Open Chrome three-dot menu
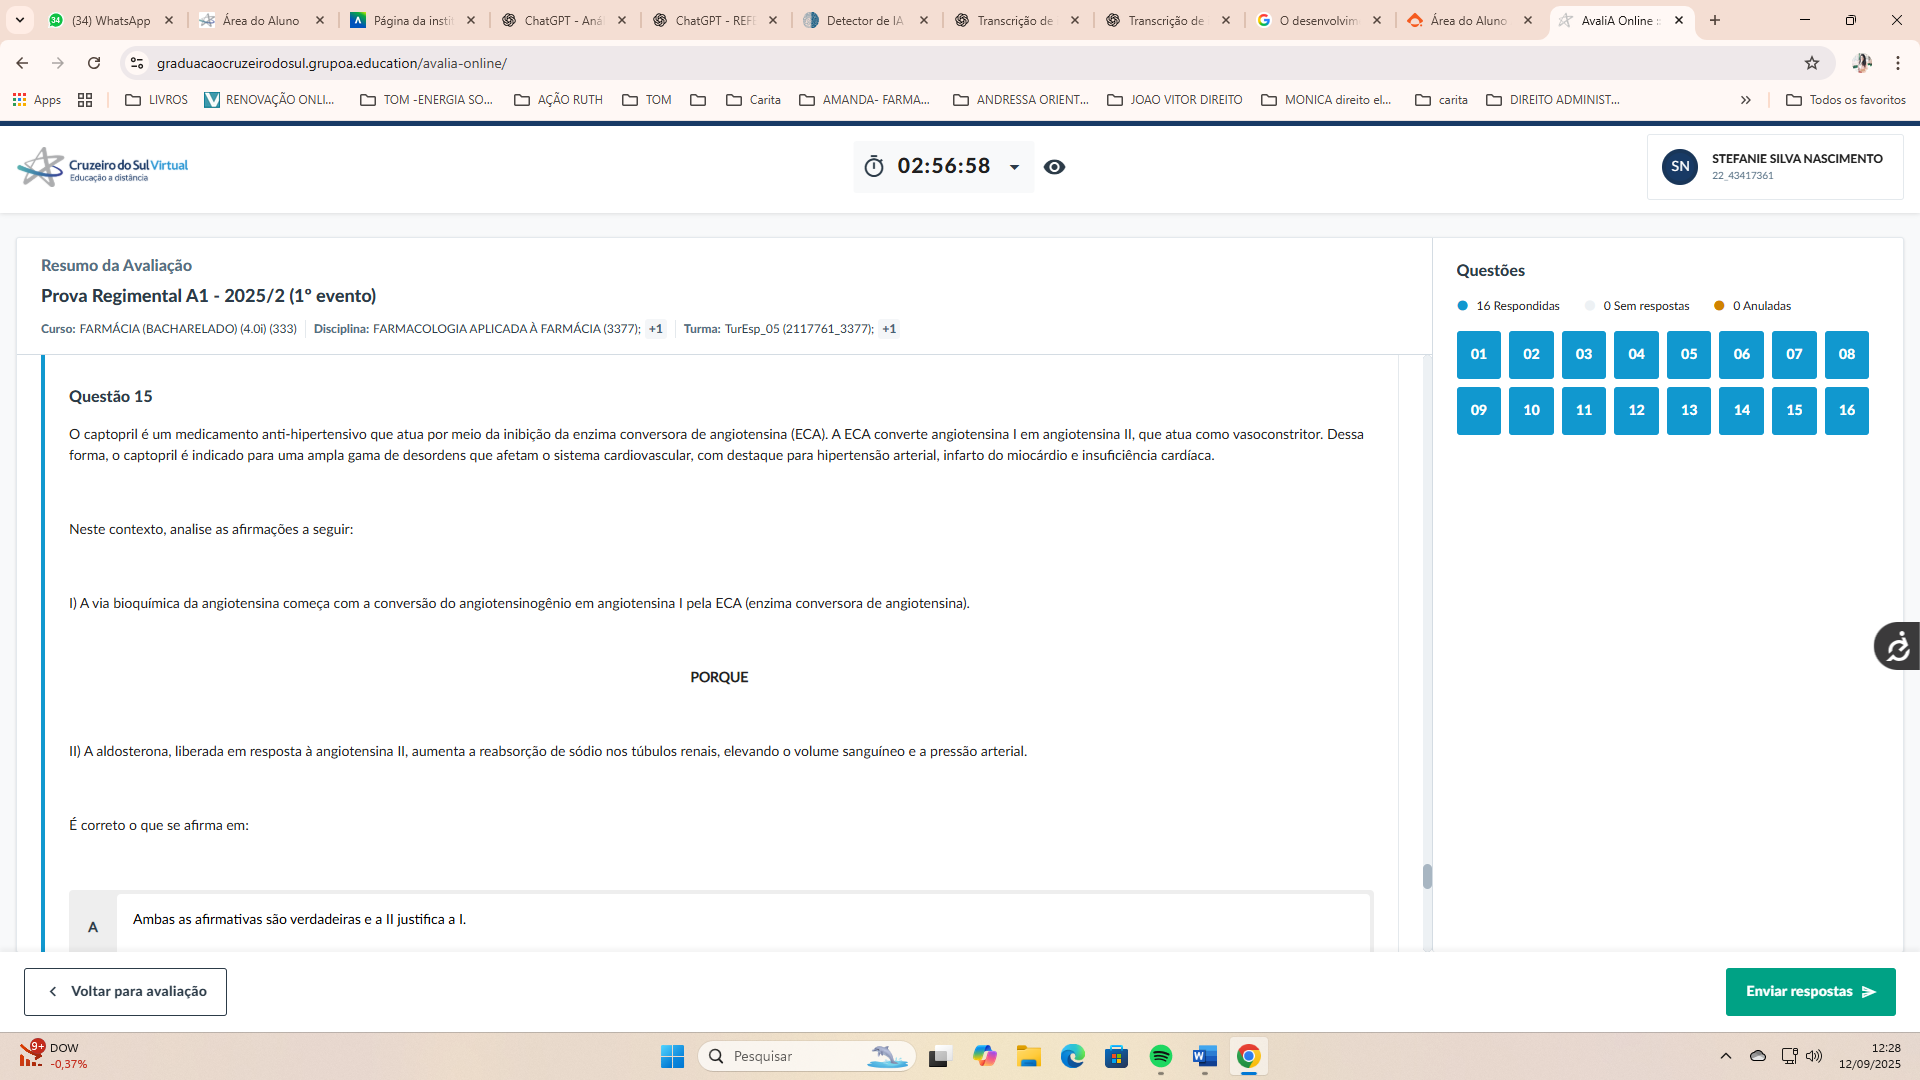This screenshot has height=1080, width=1920. [1898, 63]
